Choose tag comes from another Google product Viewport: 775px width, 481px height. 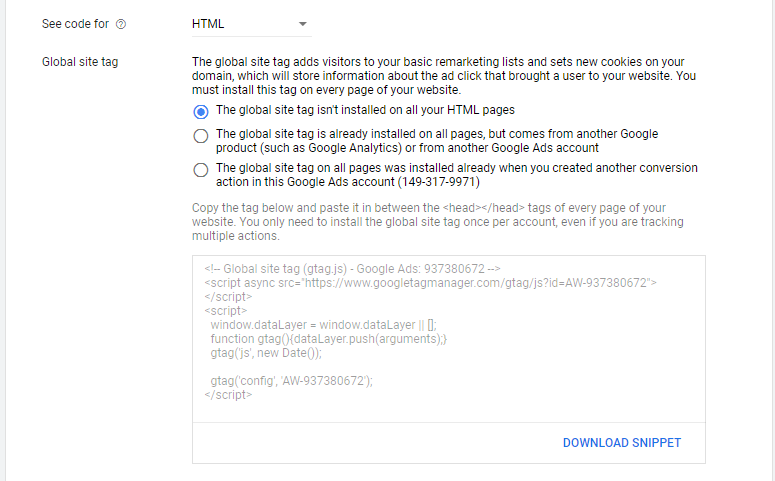[x=201, y=135]
